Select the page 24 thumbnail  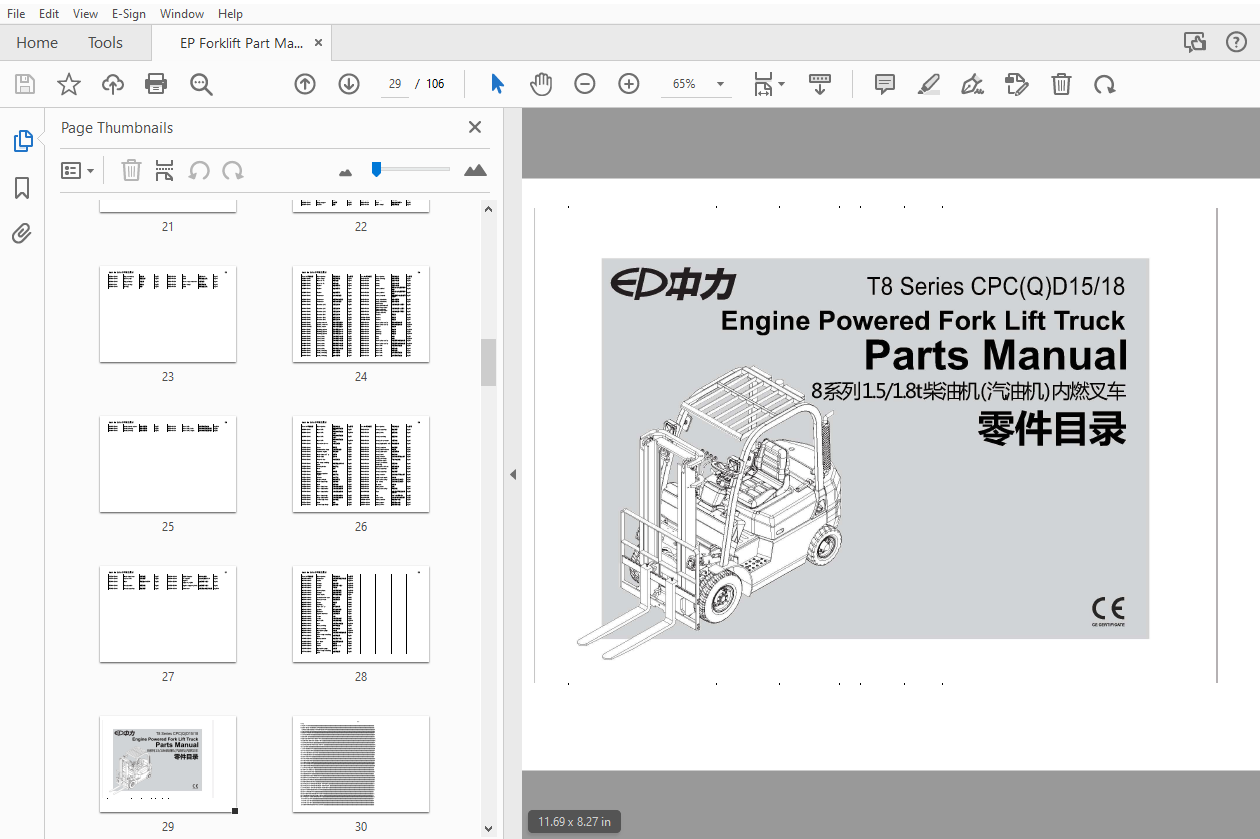361,314
